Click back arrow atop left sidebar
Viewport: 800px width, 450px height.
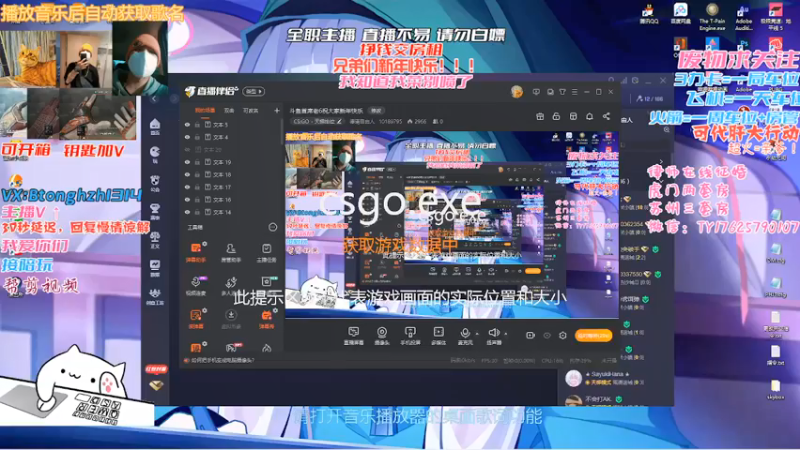pos(155,98)
